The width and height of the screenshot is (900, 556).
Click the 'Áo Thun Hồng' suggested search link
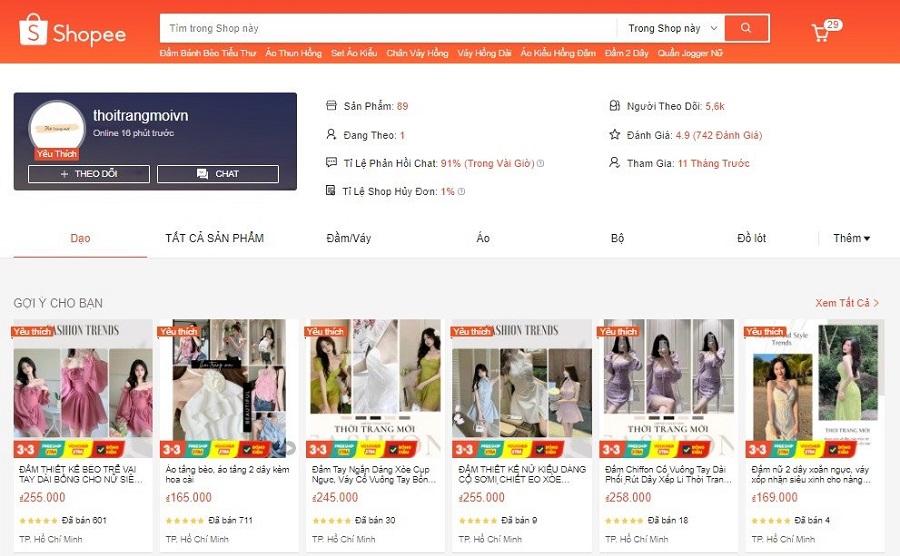point(293,53)
